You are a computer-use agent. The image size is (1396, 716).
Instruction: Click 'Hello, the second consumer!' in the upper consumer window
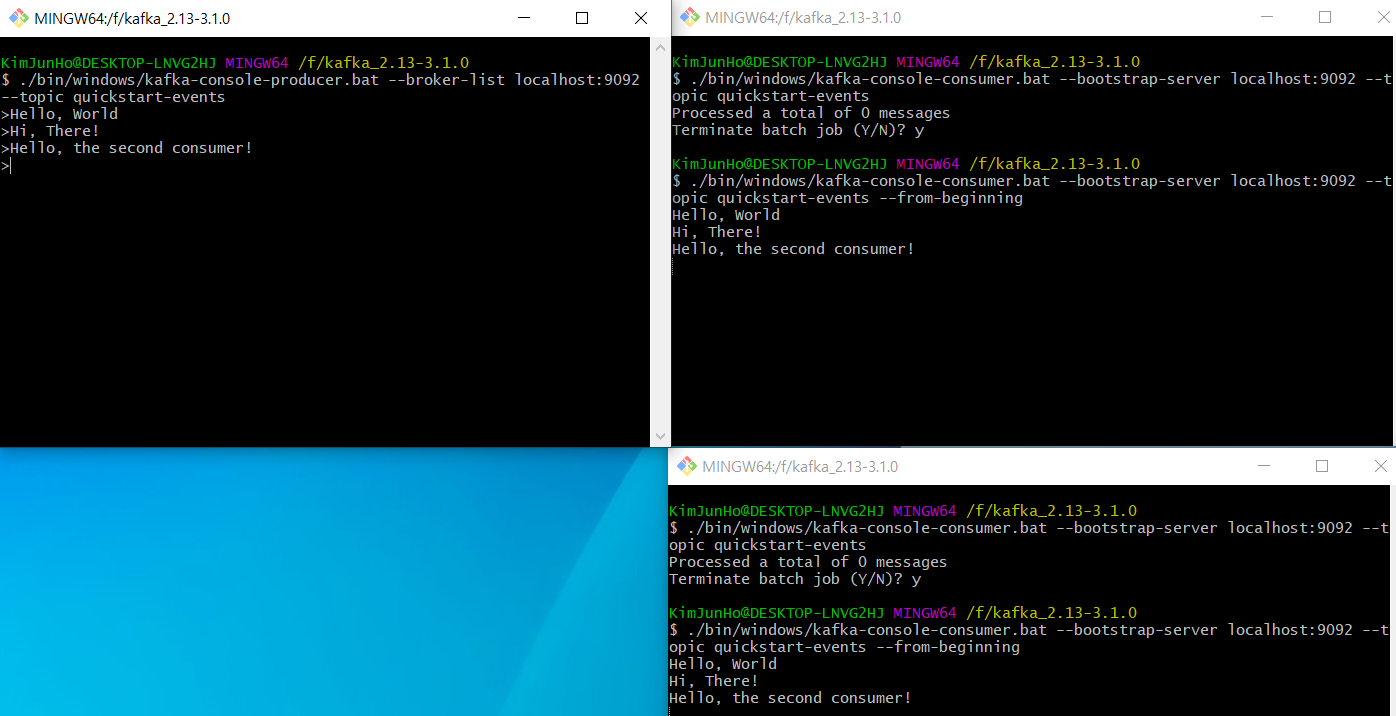[793, 249]
